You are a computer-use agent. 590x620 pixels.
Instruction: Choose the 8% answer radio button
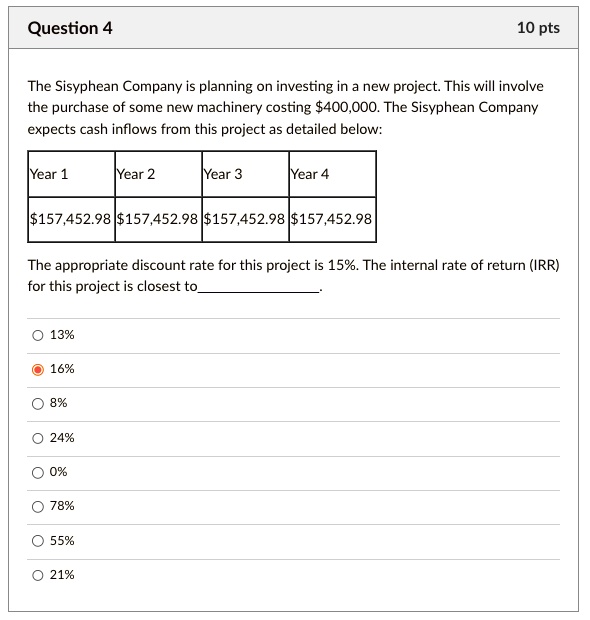(x=38, y=404)
